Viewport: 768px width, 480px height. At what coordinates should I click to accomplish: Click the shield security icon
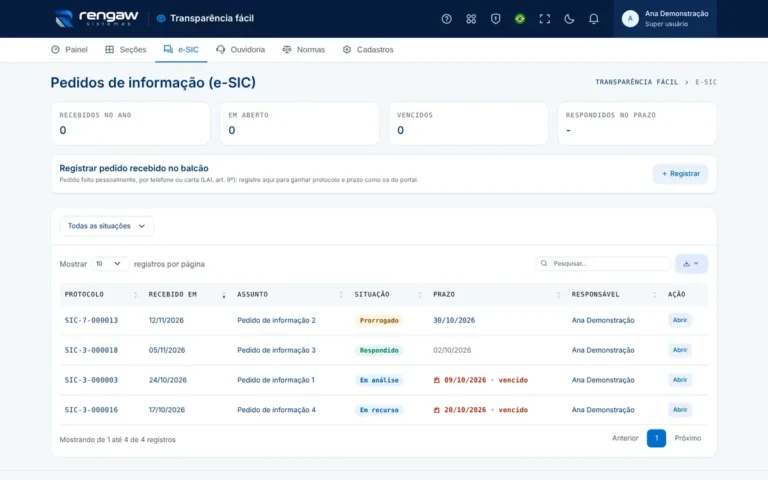(x=496, y=19)
